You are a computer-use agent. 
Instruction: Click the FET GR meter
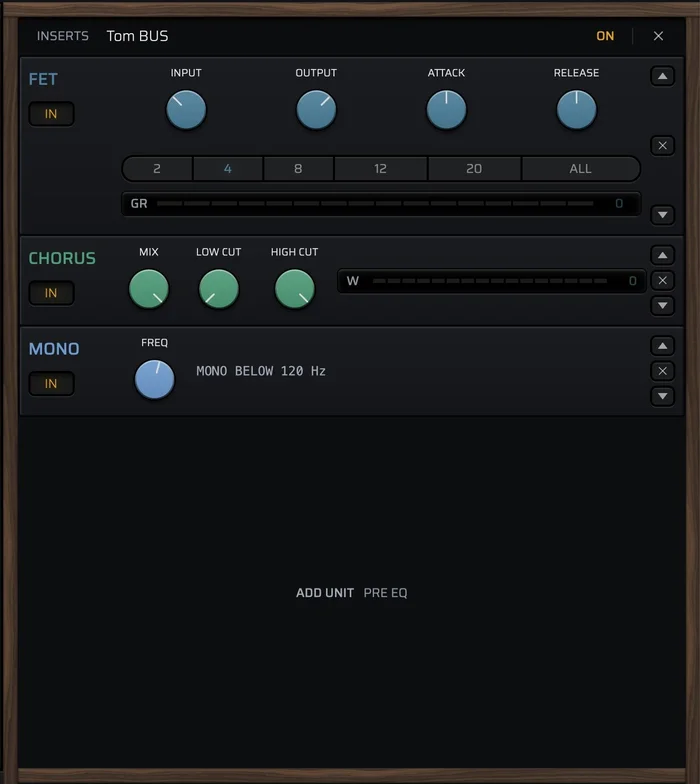pos(381,204)
